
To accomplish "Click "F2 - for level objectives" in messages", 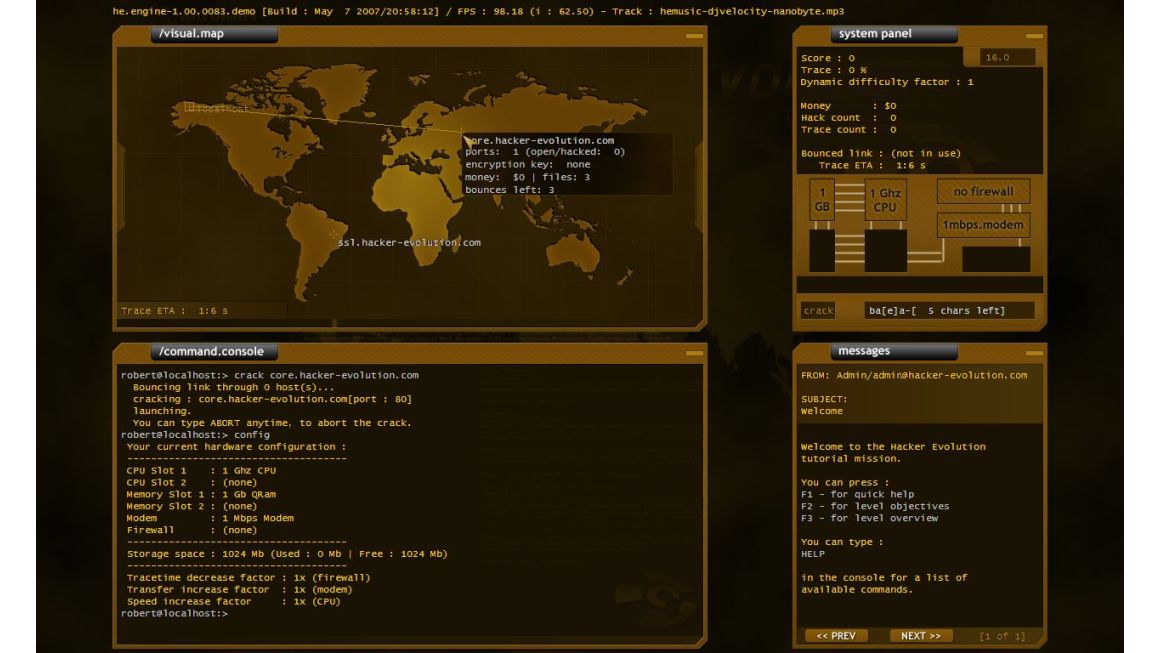I will [x=875, y=506].
